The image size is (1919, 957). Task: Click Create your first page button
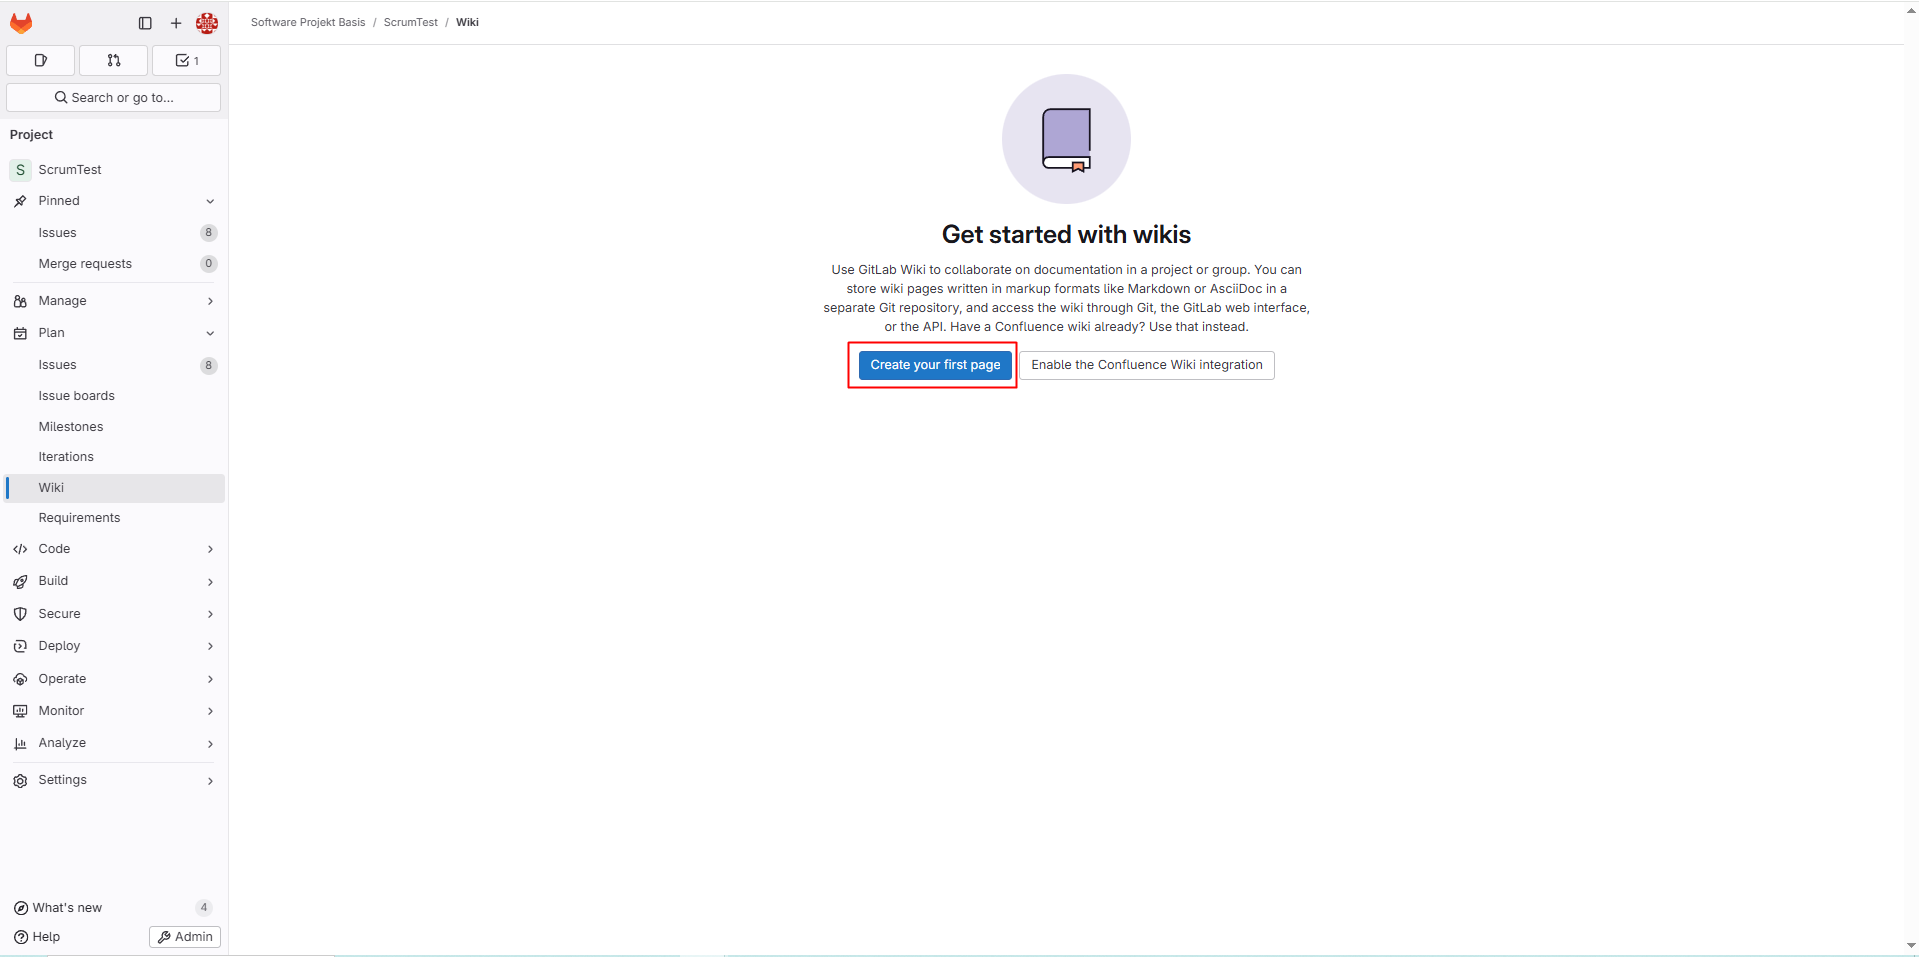point(935,365)
